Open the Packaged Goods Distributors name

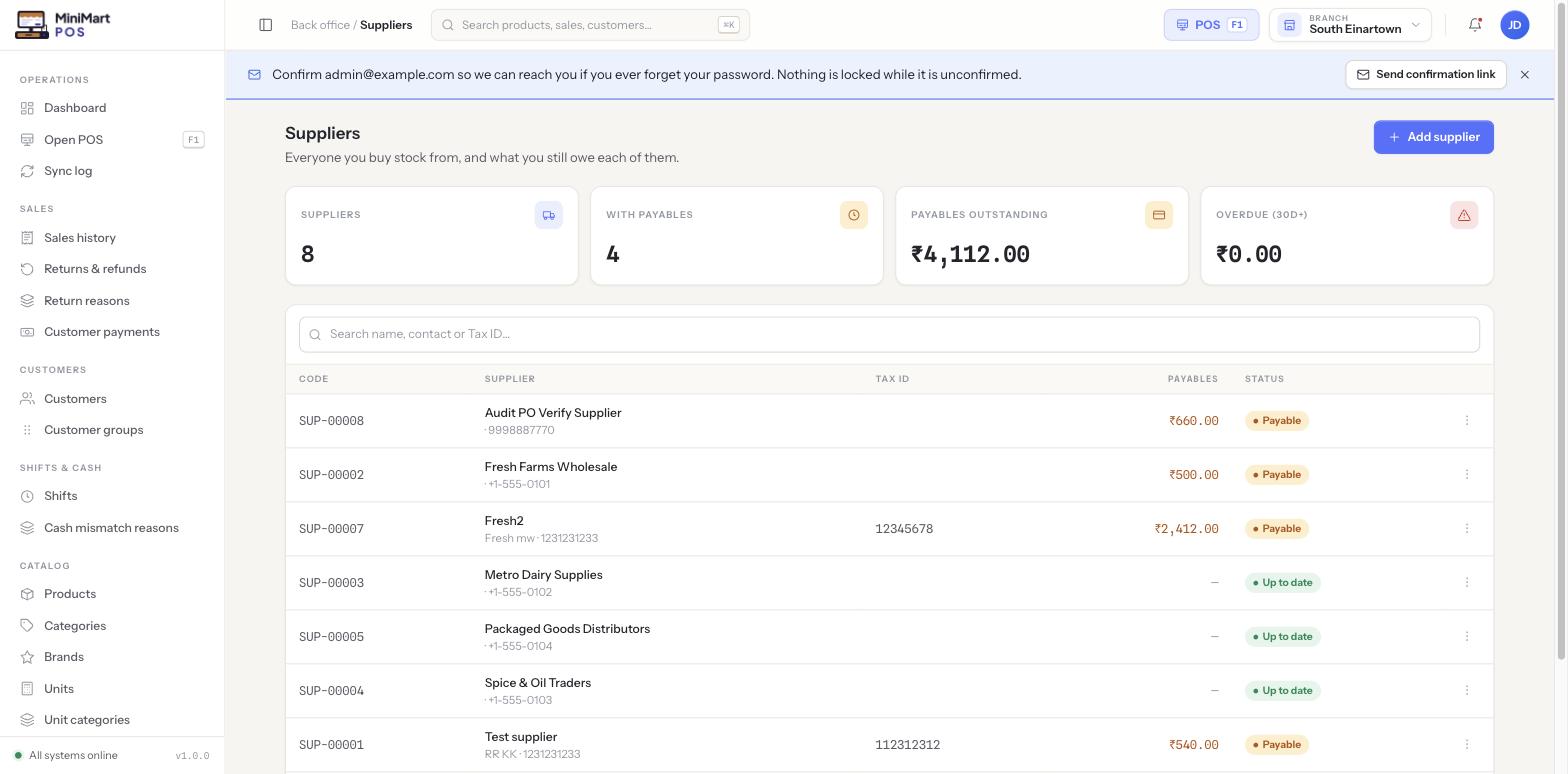(x=567, y=629)
